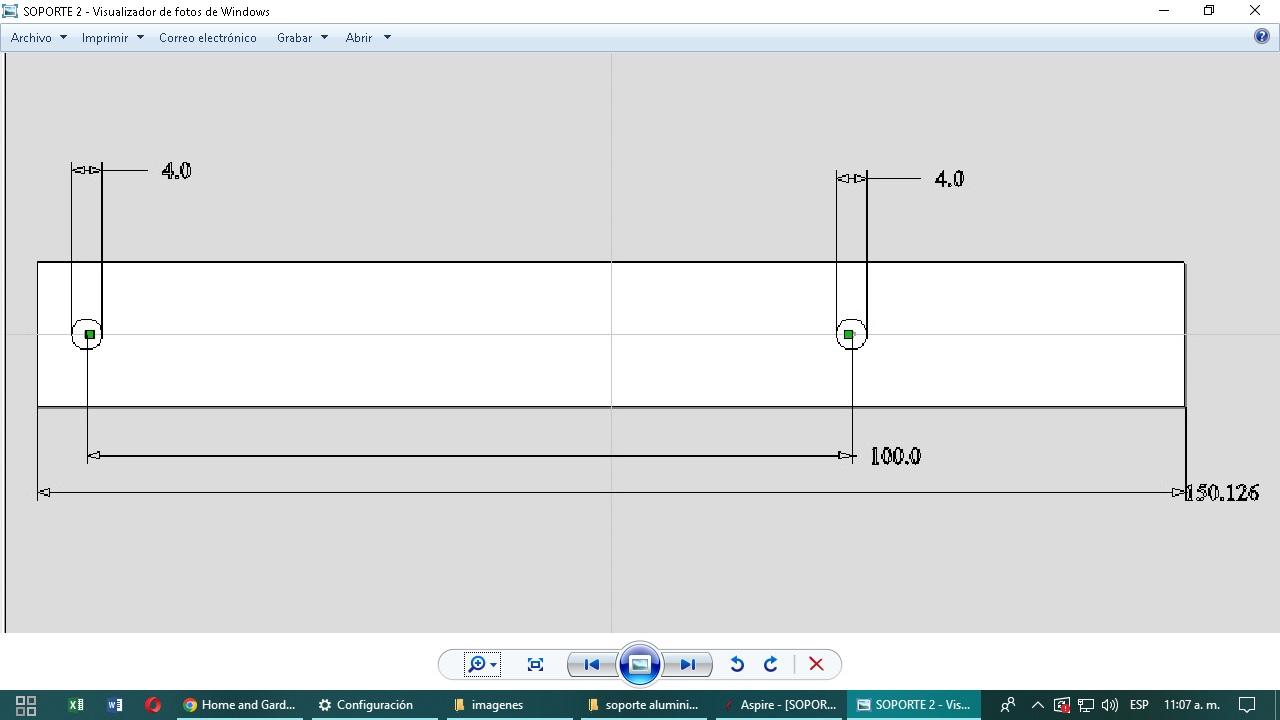Rotate the image clockwise
Viewport: 1280px width, 720px height.
pyautogui.click(x=771, y=664)
